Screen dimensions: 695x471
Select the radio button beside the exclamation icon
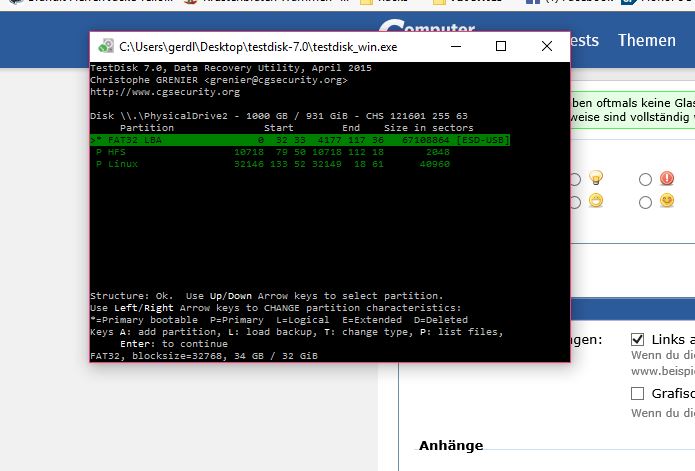tap(645, 179)
